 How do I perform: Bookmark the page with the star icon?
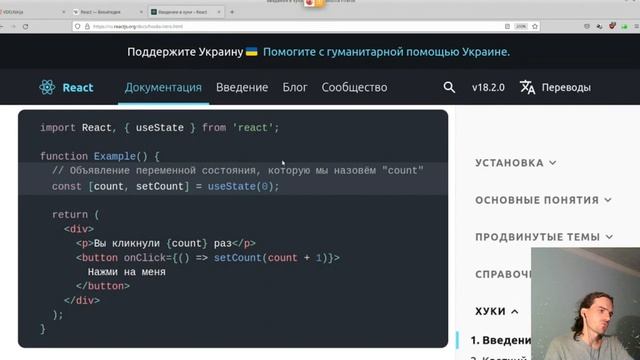(535, 27)
